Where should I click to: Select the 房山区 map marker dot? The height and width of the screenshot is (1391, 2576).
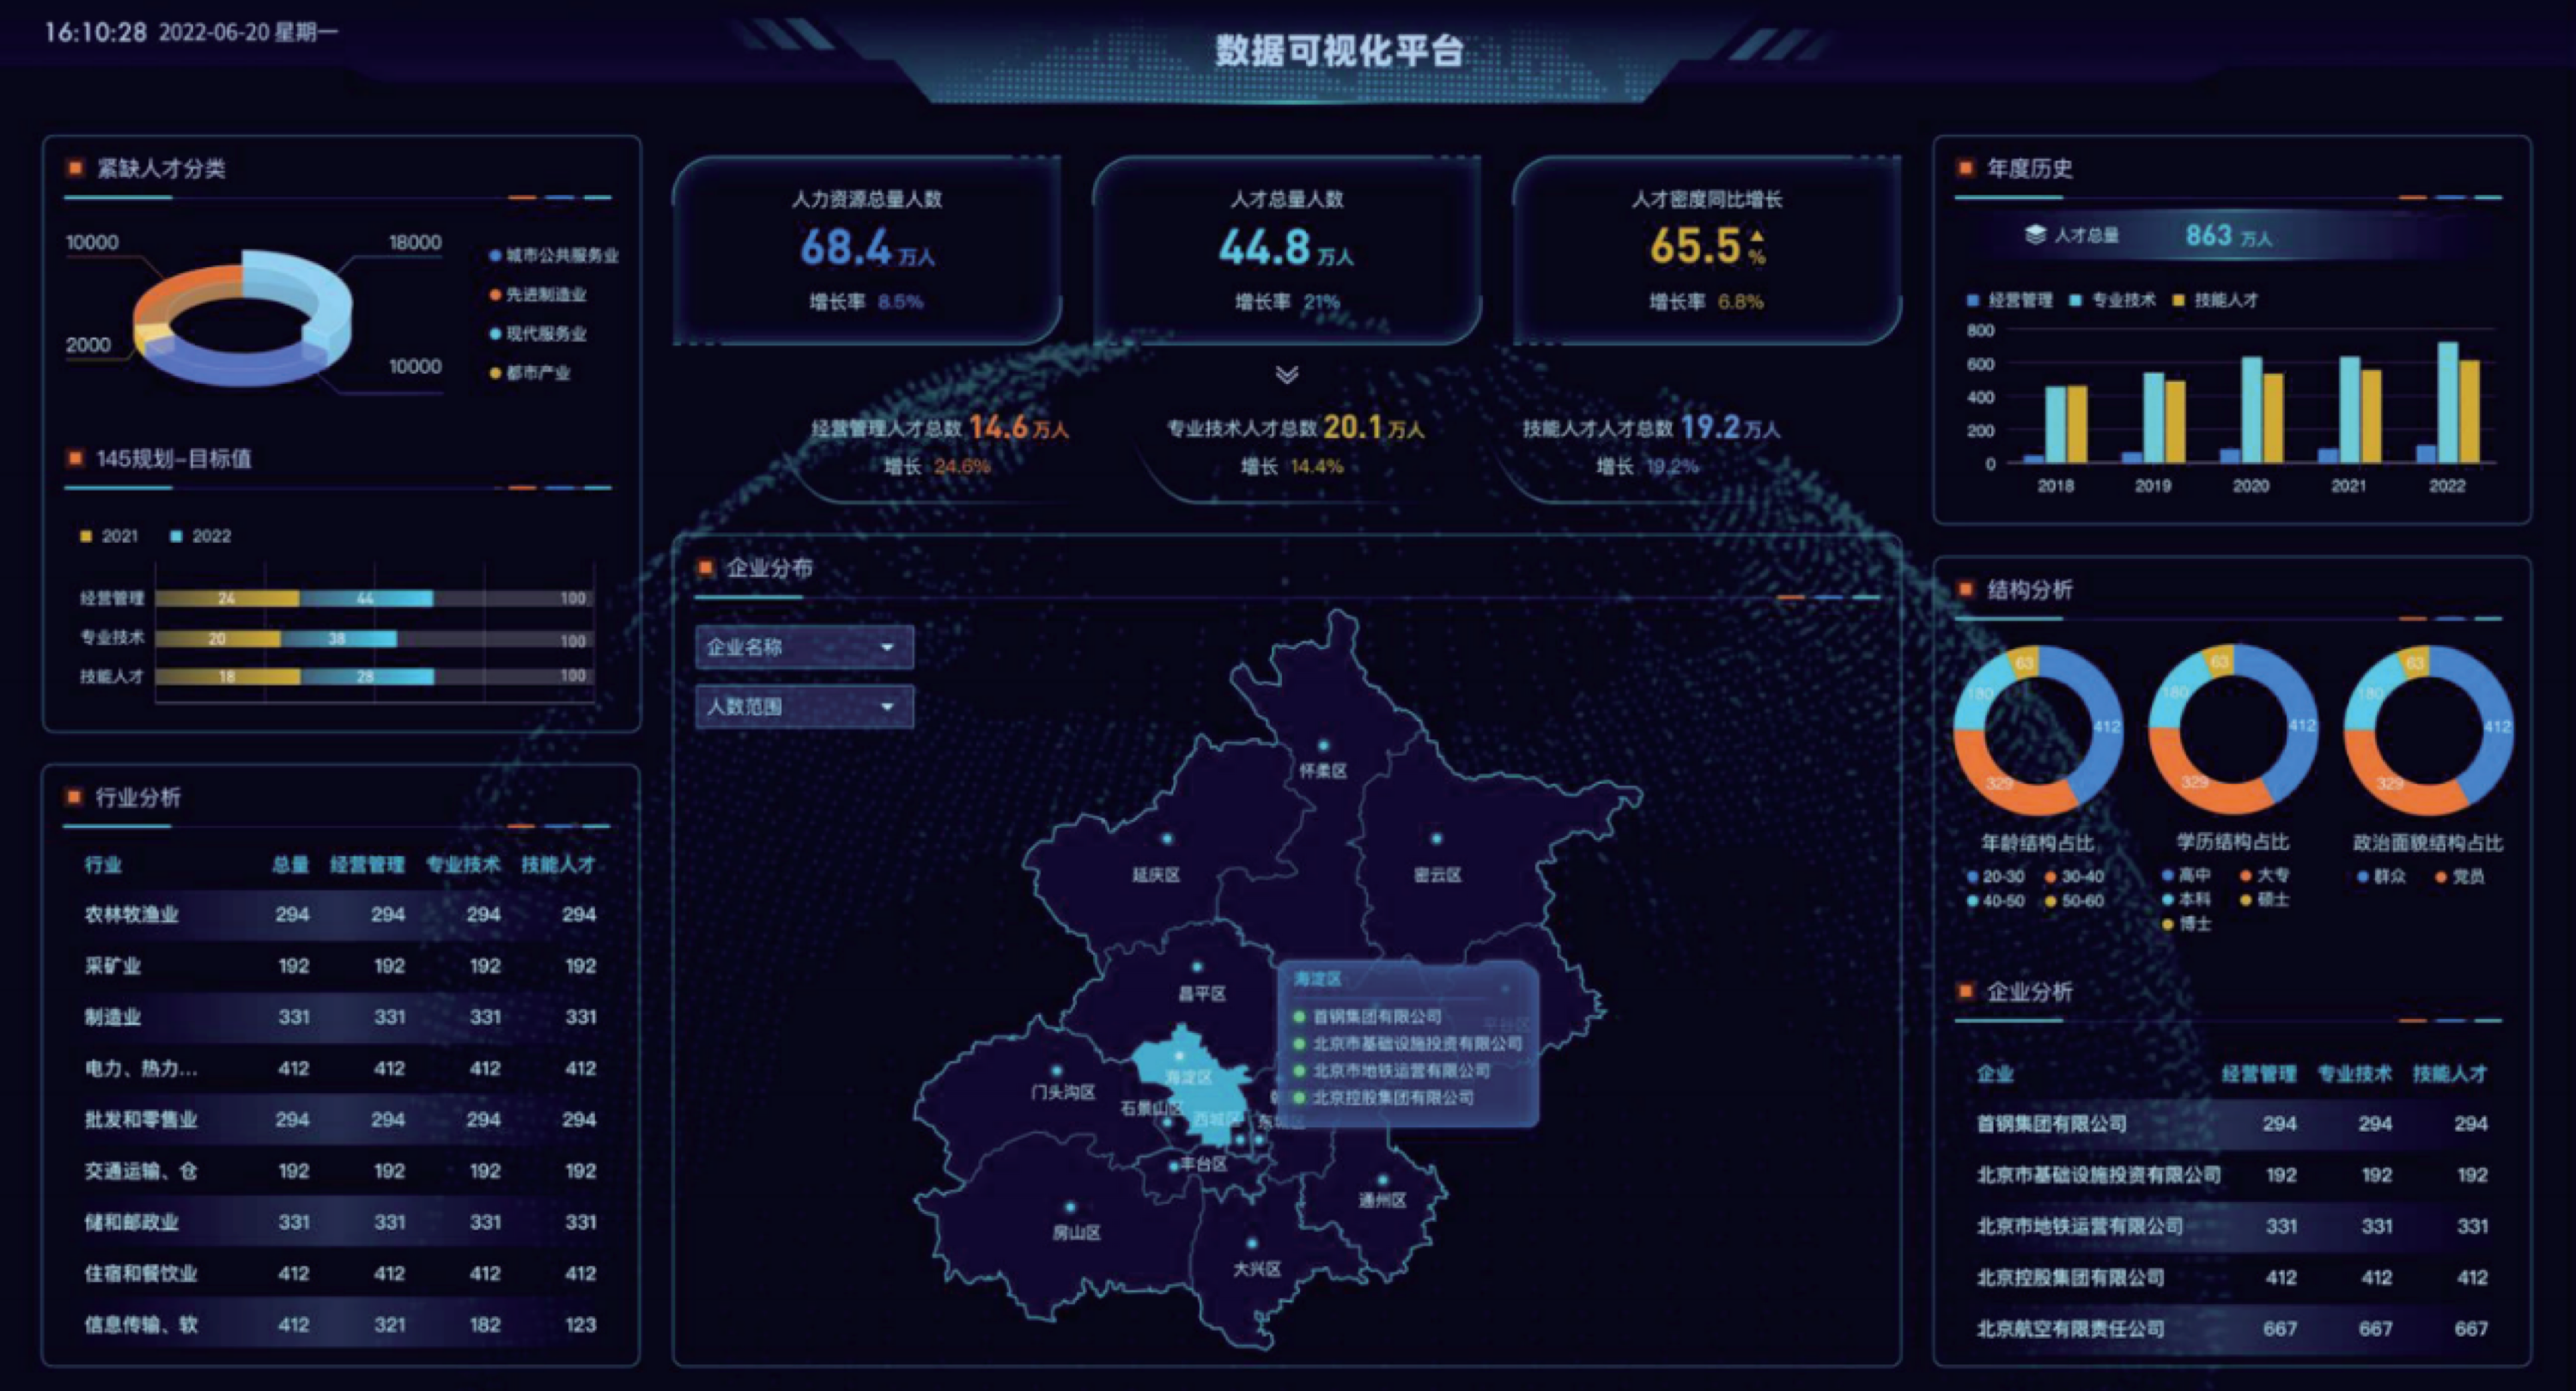[x=1069, y=1207]
